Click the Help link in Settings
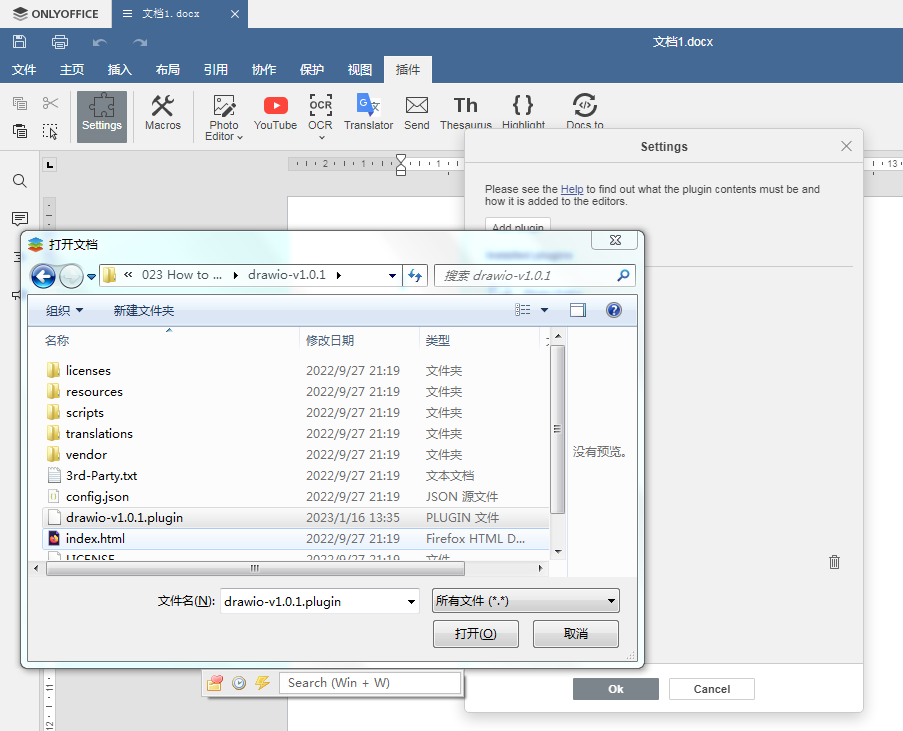Screen dimensions: 903x731 572,189
